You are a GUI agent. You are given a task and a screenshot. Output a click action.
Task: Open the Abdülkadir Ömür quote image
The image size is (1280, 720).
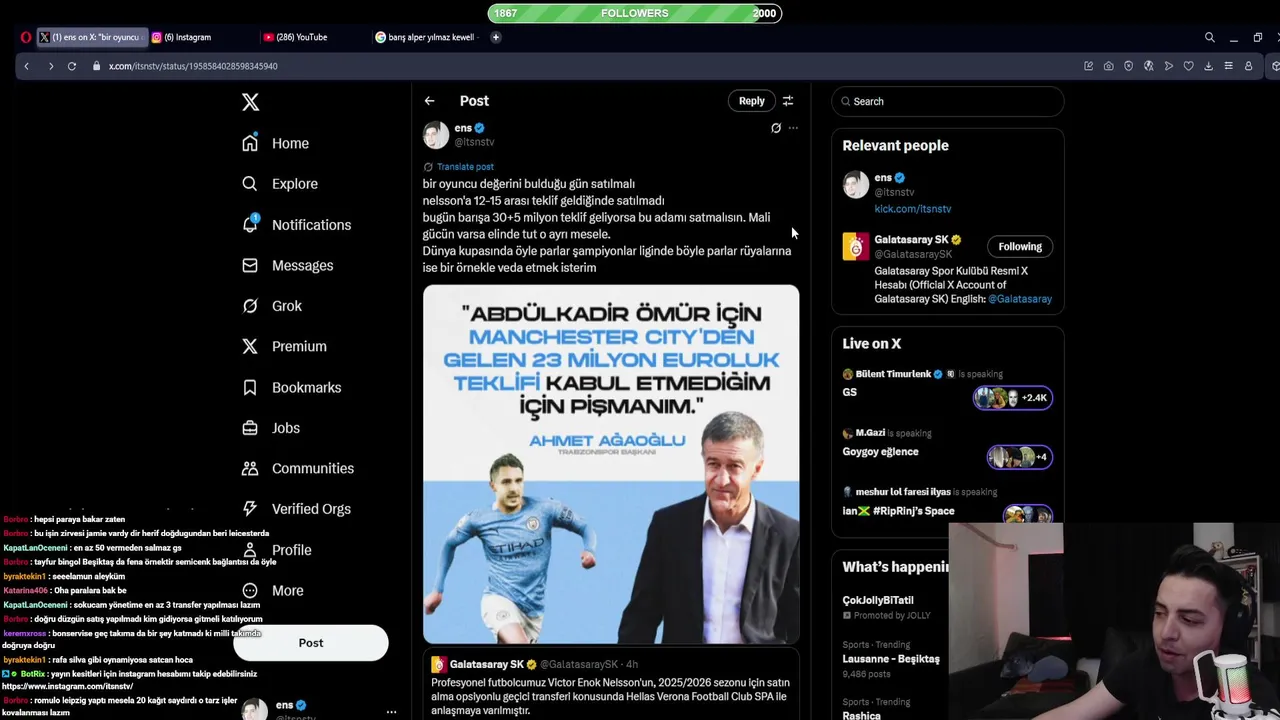pyautogui.click(x=611, y=464)
